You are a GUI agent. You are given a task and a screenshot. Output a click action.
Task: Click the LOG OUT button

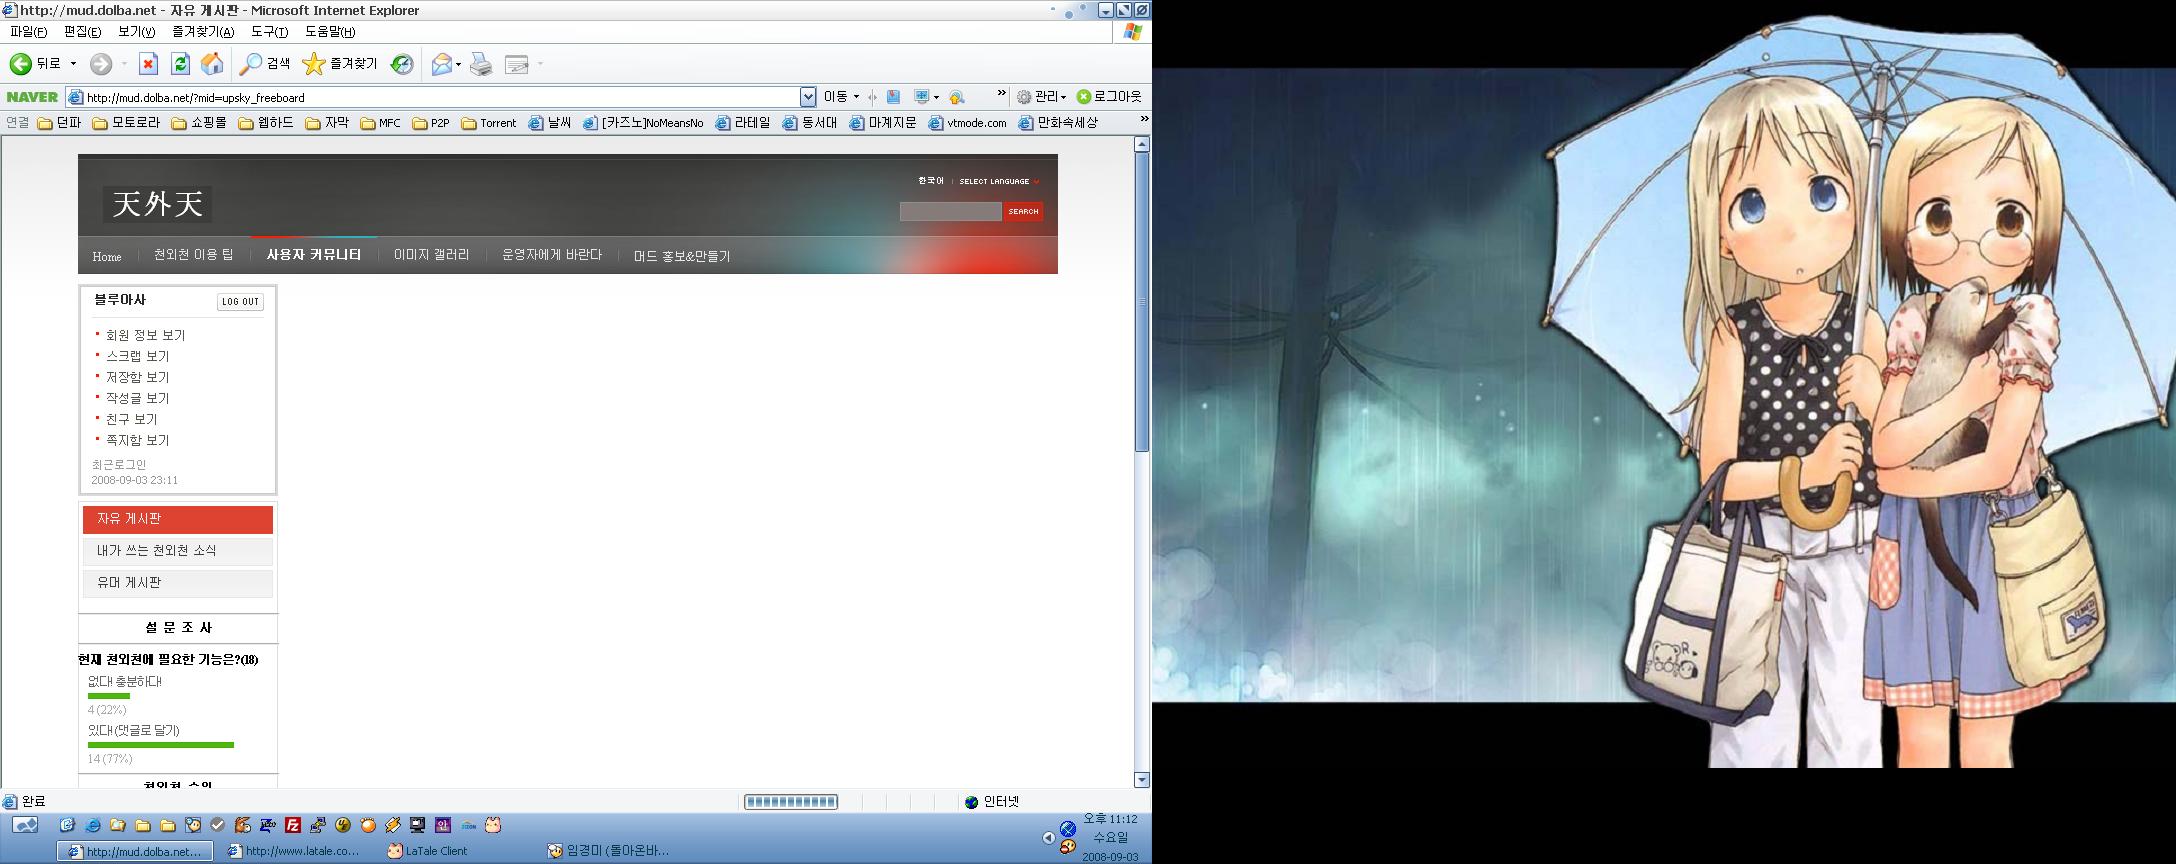[240, 301]
